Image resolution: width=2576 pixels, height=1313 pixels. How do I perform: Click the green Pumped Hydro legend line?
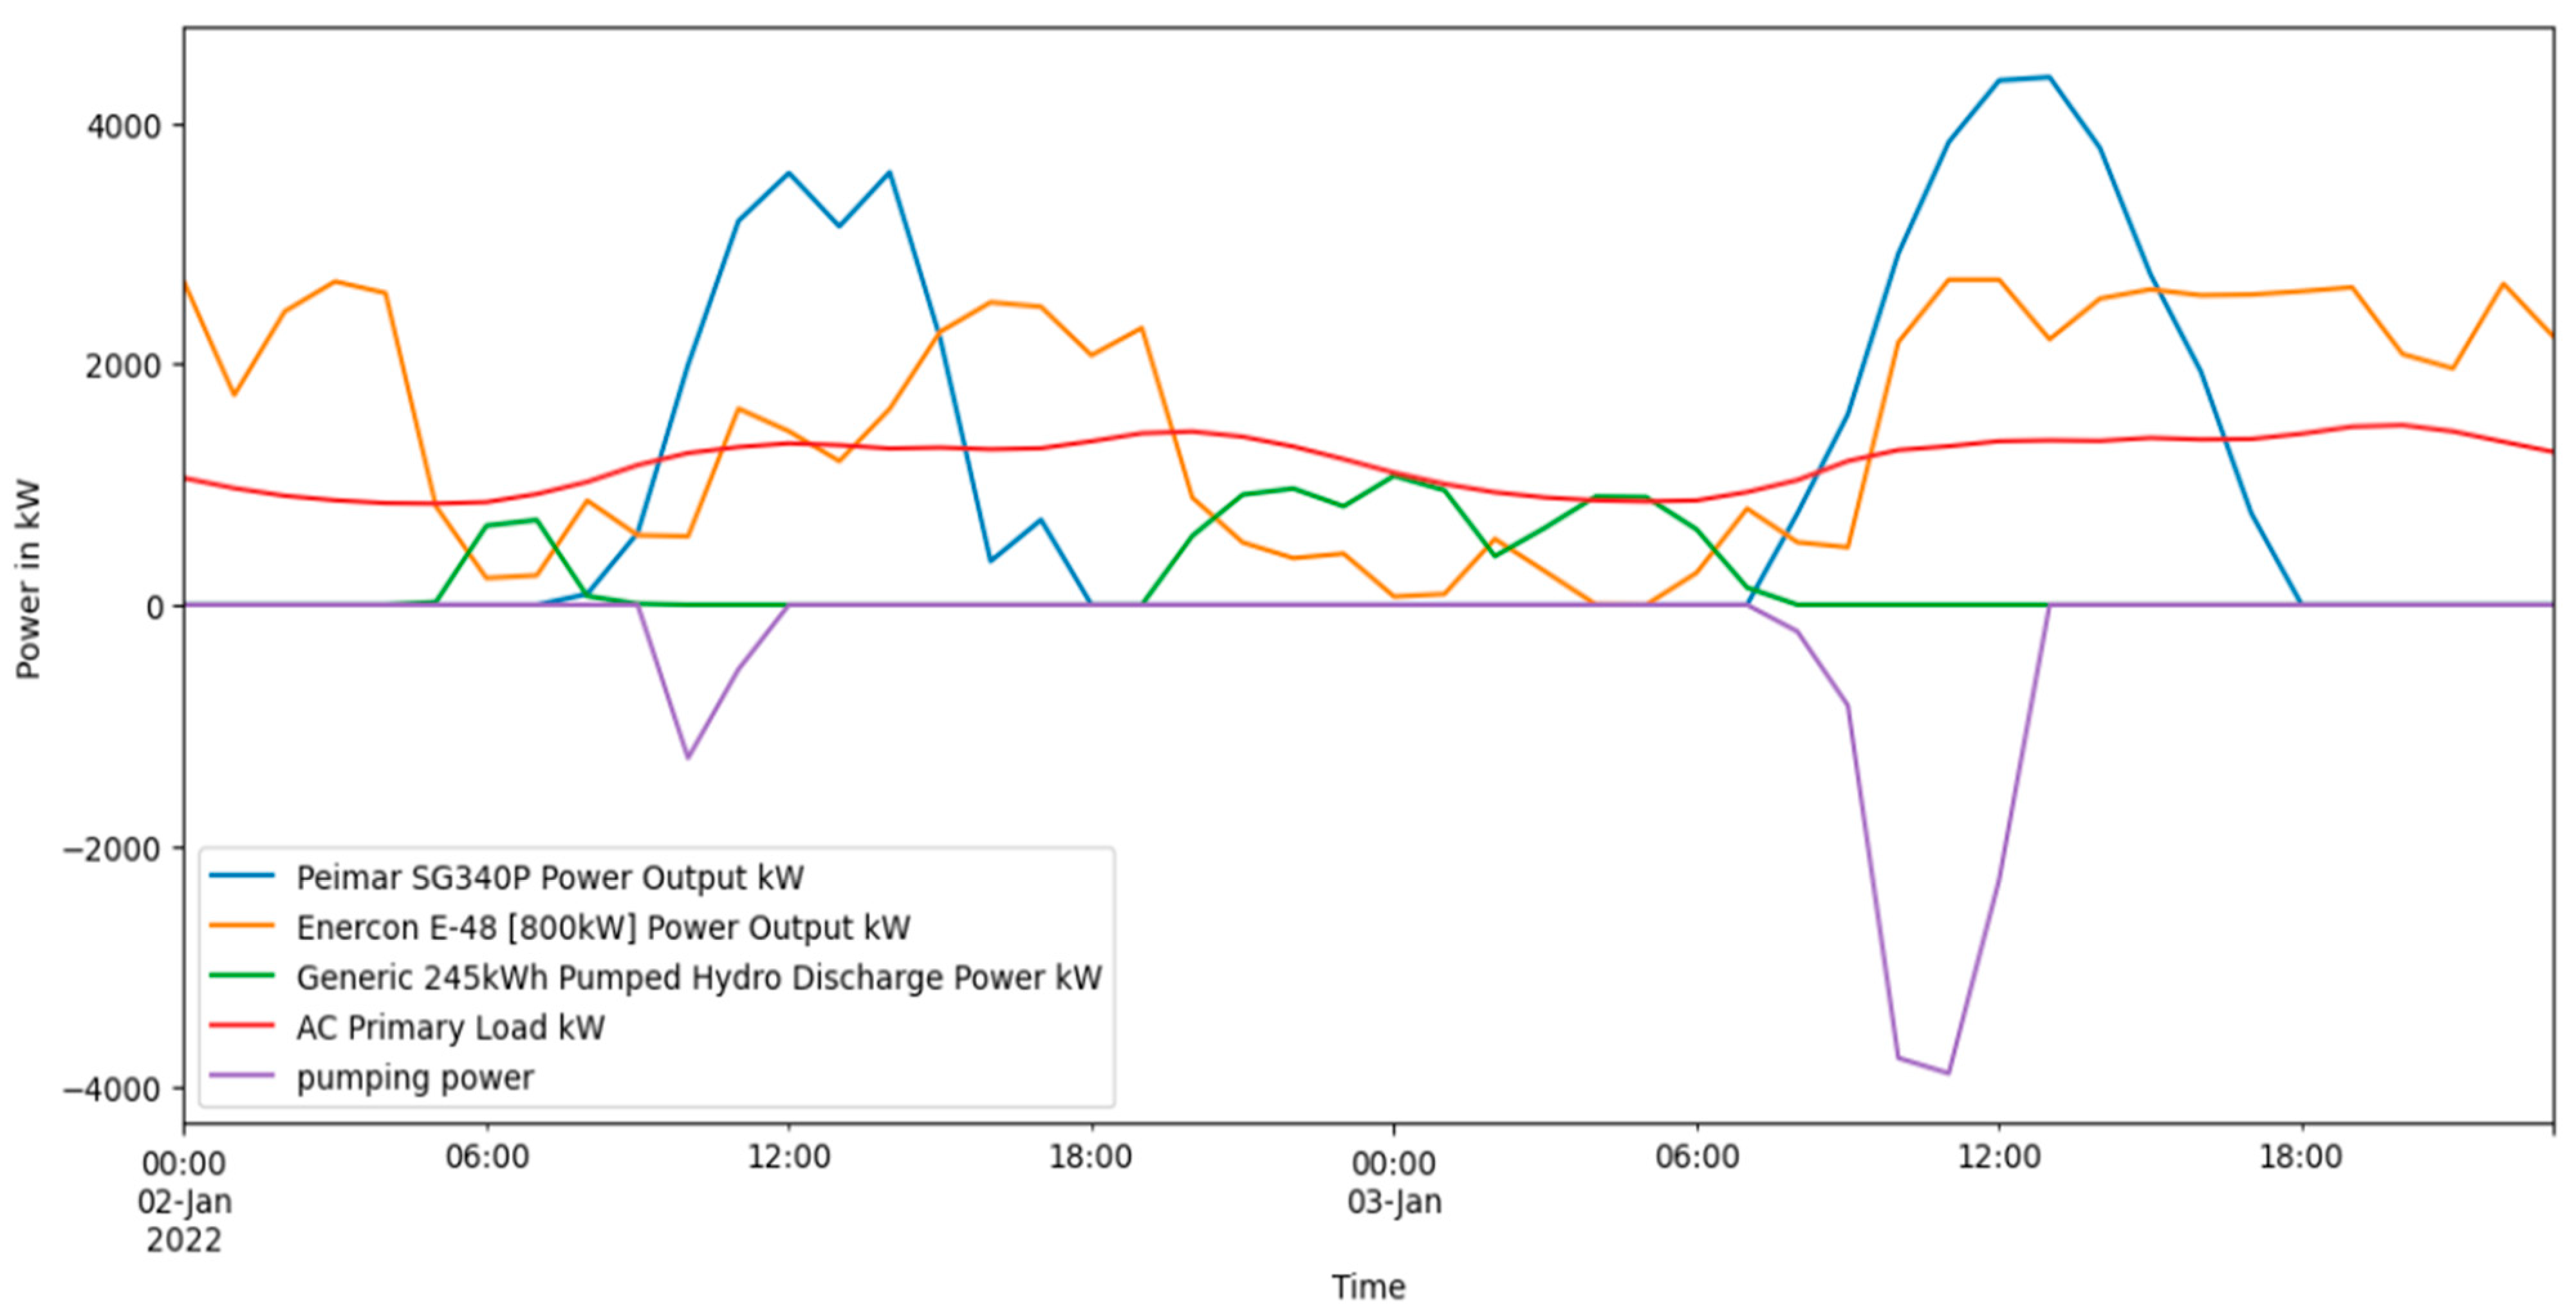pos(241,976)
